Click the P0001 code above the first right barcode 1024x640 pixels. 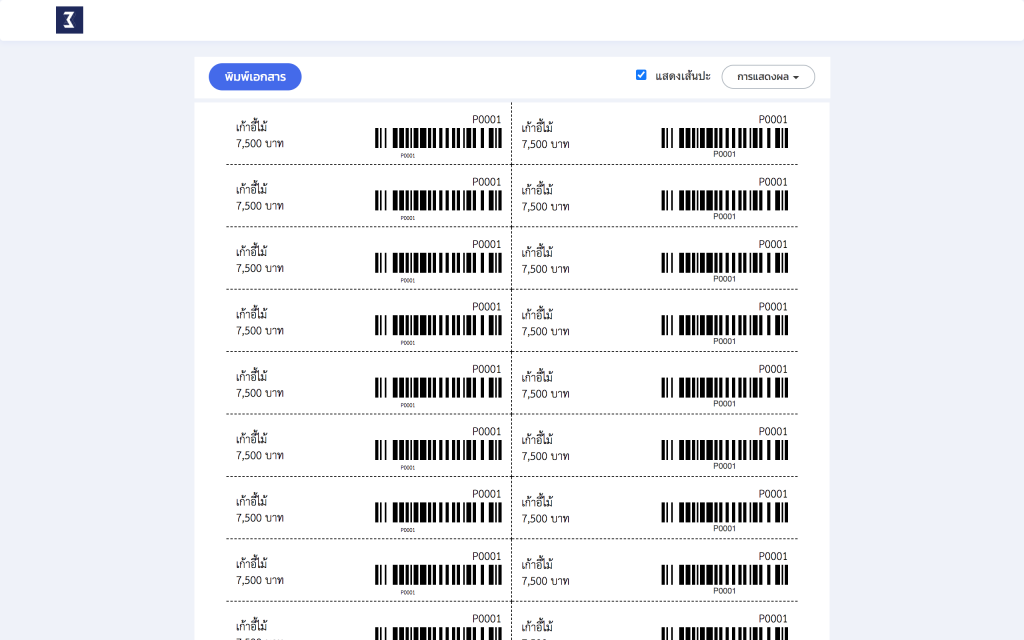(773, 120)
